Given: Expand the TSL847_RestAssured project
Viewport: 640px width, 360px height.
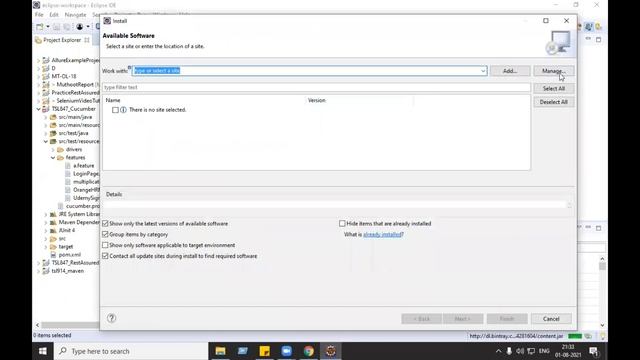Looking at the screenshot, I should [x=39, y=263].
